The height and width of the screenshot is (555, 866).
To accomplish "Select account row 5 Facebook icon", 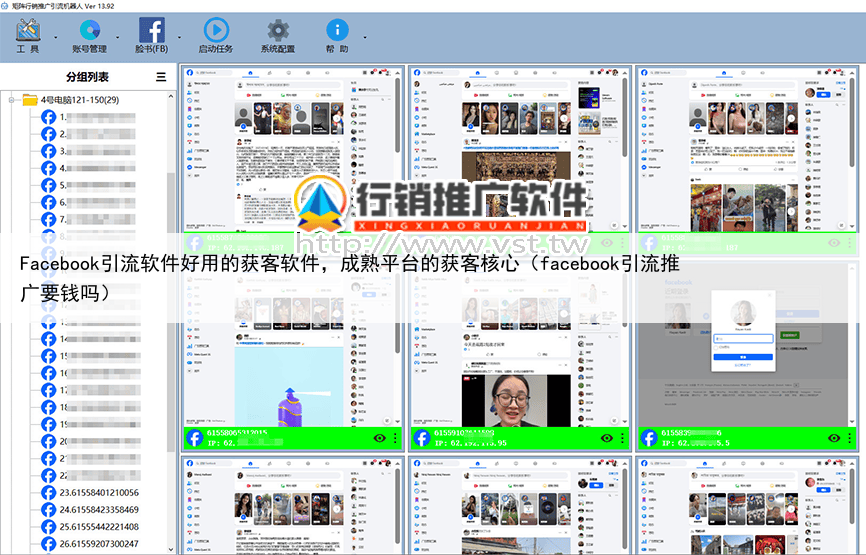I will [x=49, y=186].
